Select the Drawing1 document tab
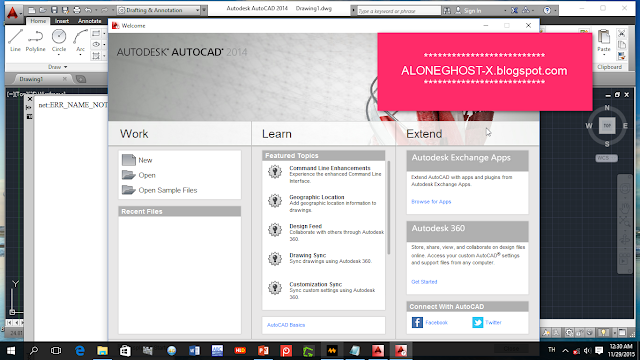 31,79
